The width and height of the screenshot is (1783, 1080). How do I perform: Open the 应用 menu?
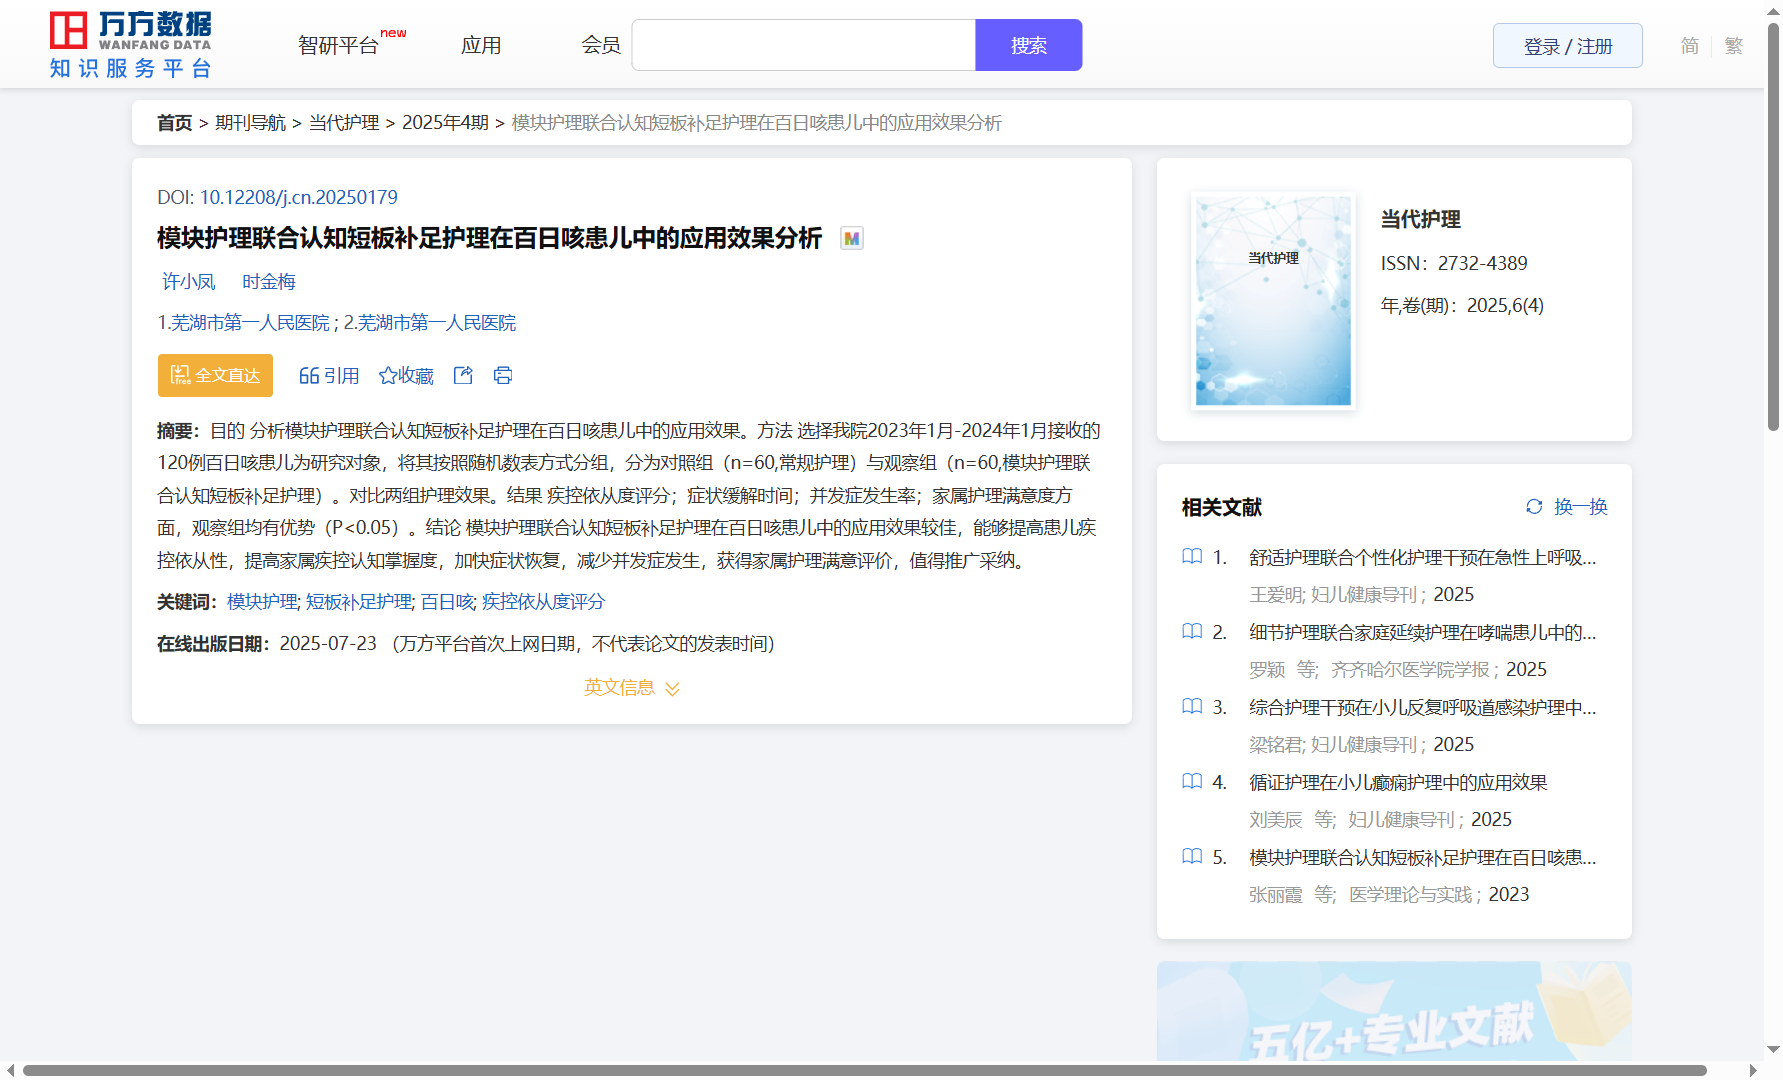(481, 46)
